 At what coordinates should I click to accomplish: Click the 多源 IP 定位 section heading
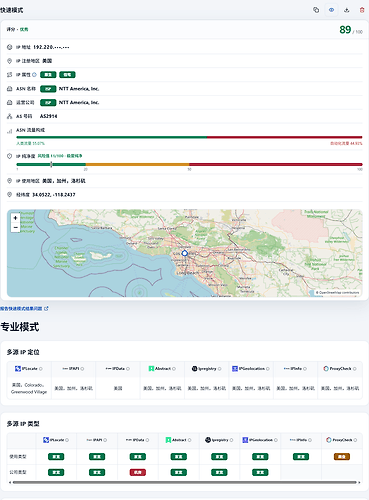(x=23, y=352)
